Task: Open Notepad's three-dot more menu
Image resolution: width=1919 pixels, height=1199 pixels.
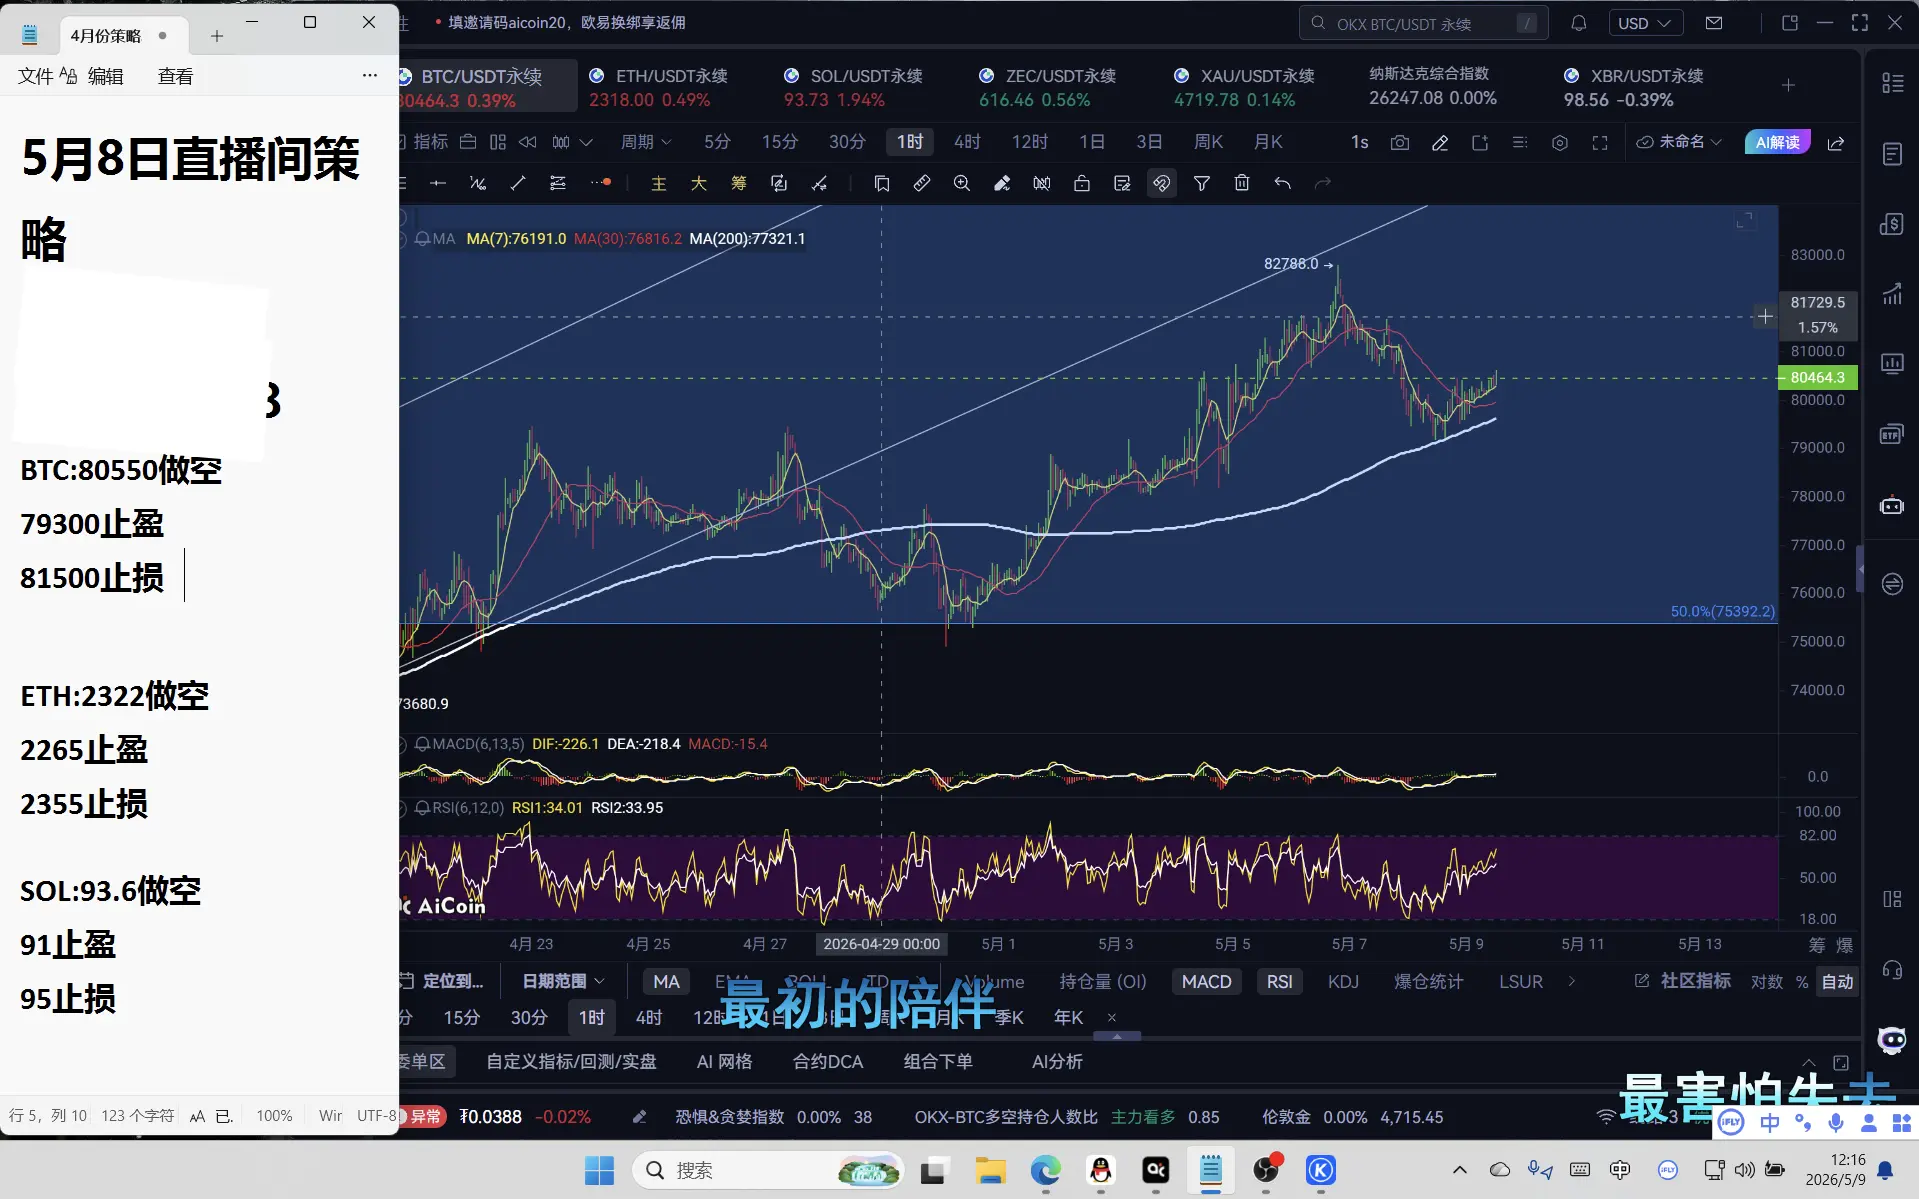Action: (369, 76)
